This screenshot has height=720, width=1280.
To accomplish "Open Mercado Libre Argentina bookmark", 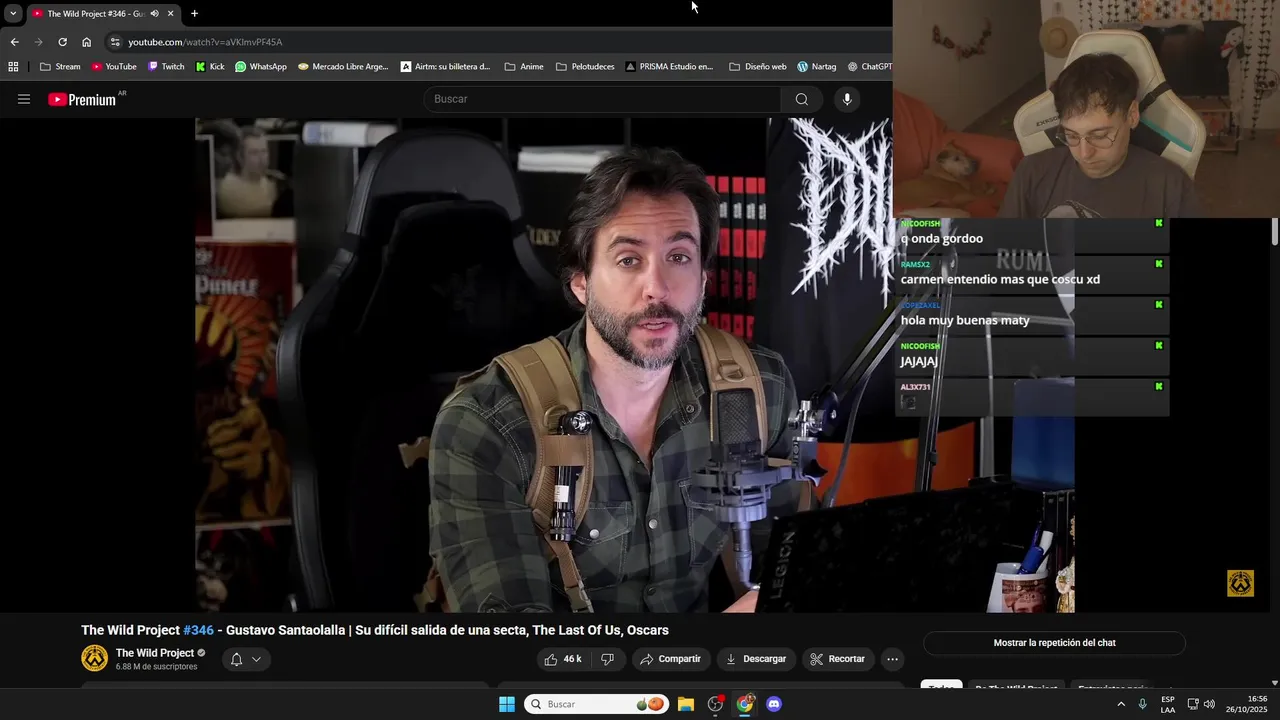I will (343, 67).
